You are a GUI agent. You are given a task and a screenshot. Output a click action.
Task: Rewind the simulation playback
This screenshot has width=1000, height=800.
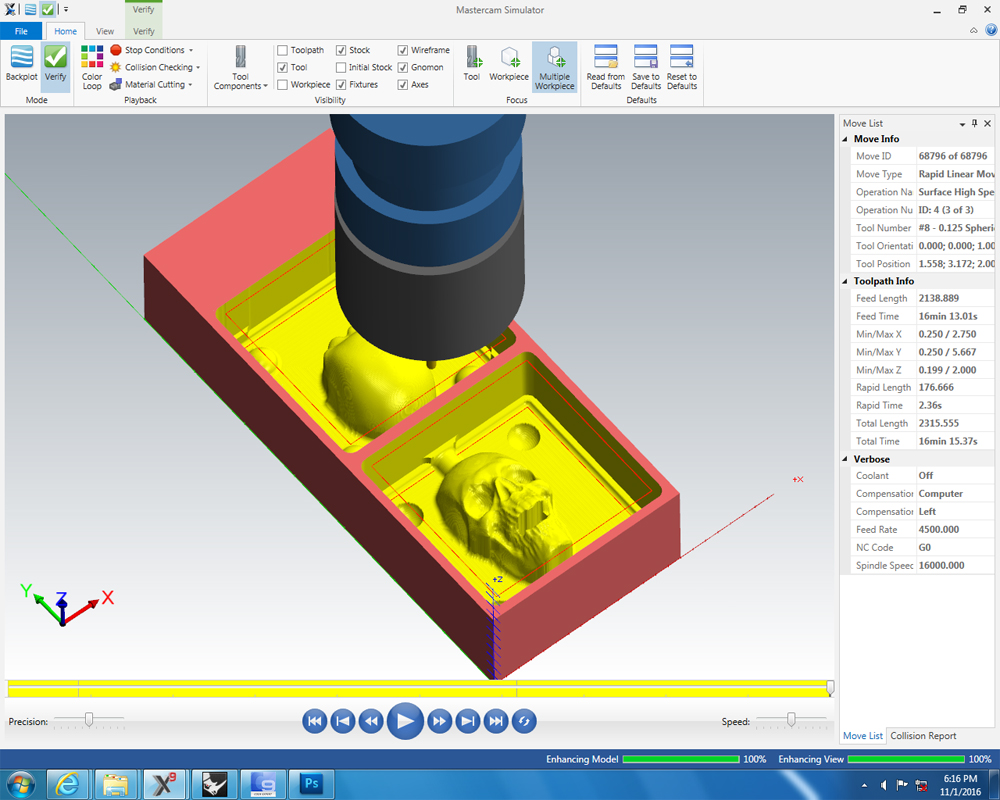click(371, 722)
